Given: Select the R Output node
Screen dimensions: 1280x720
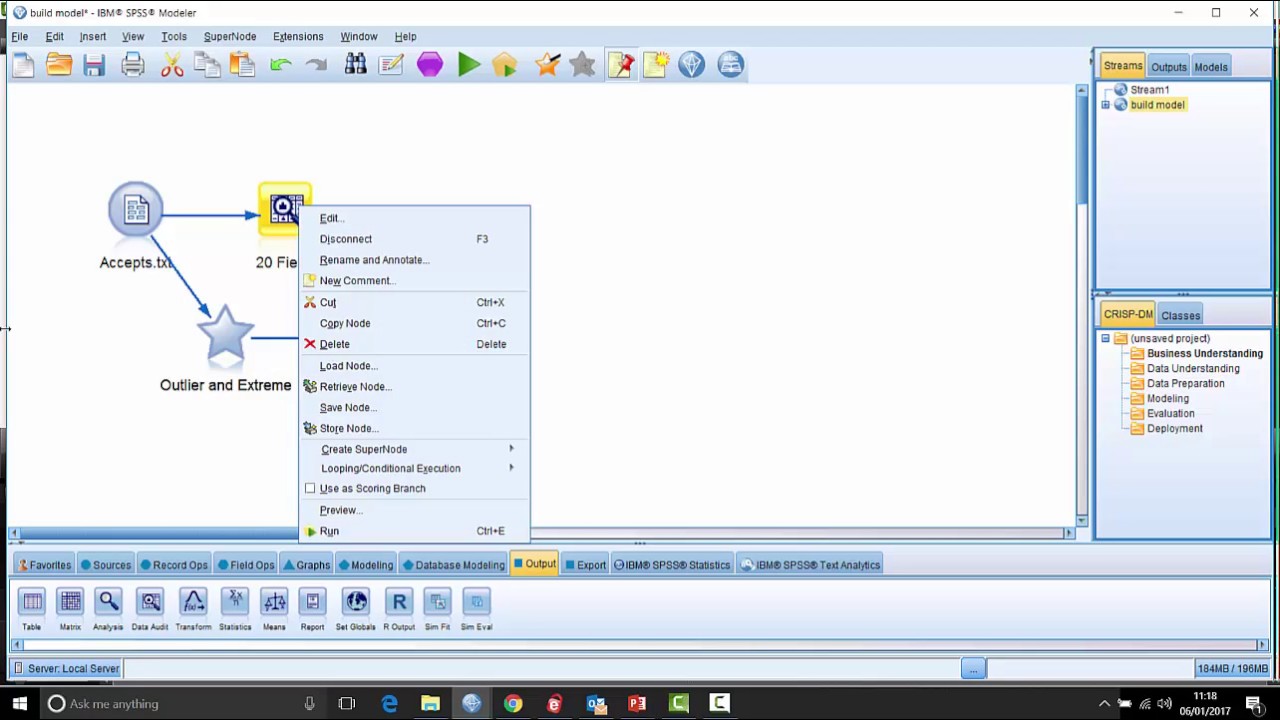Looking at the screenshot, I should (399, 609).
